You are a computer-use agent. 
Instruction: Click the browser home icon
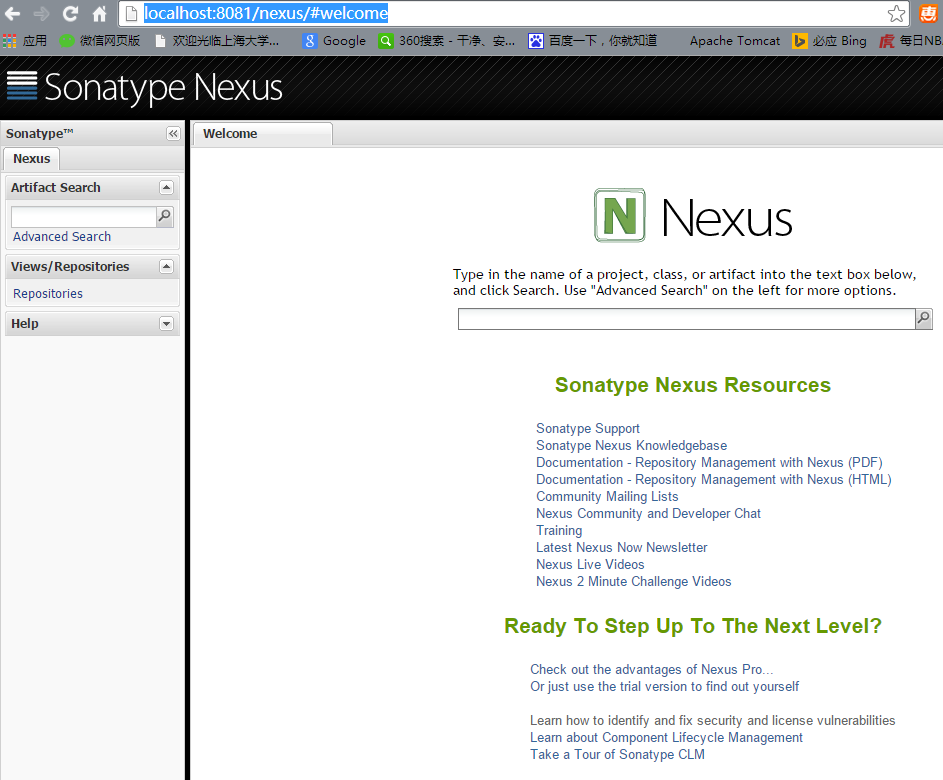[x=100, y=14]
